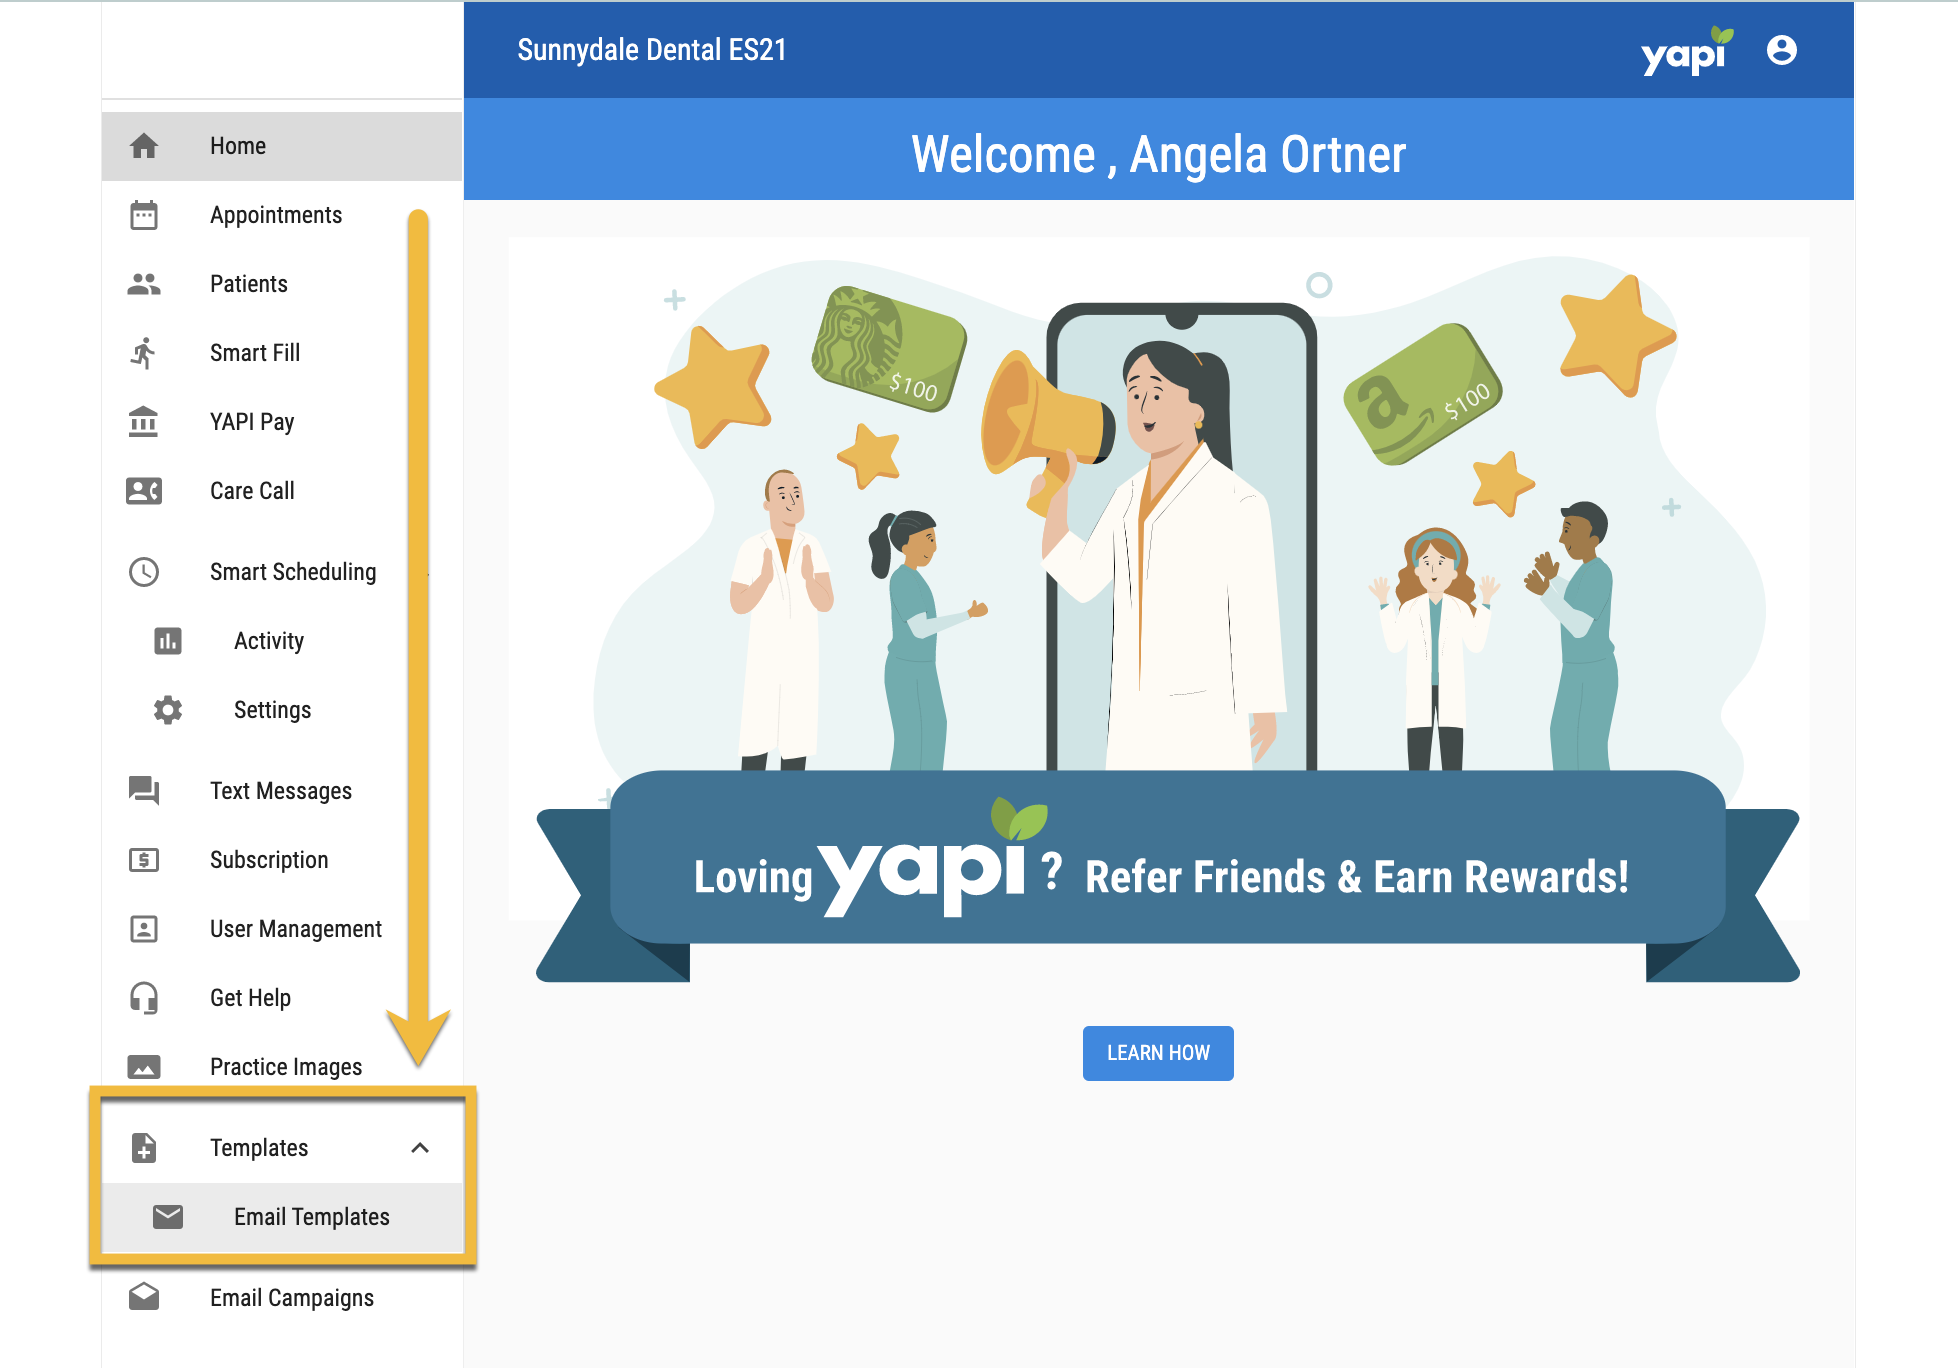This screenshot has width=1958, height=1368.
Task: Open the Appointments menu item
Action: pos(282,215)
